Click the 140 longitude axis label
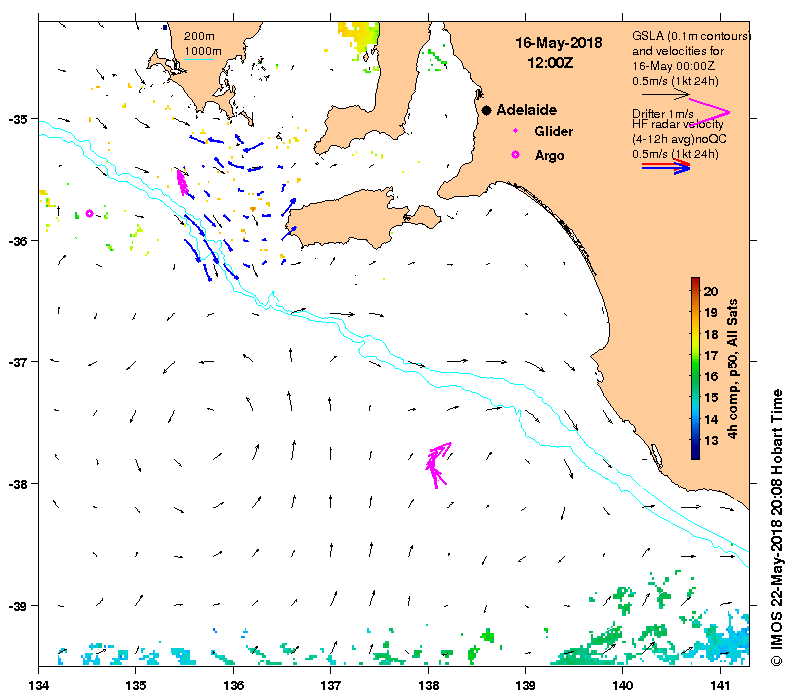This screenshot has height=700, width=791. (623, 686)
